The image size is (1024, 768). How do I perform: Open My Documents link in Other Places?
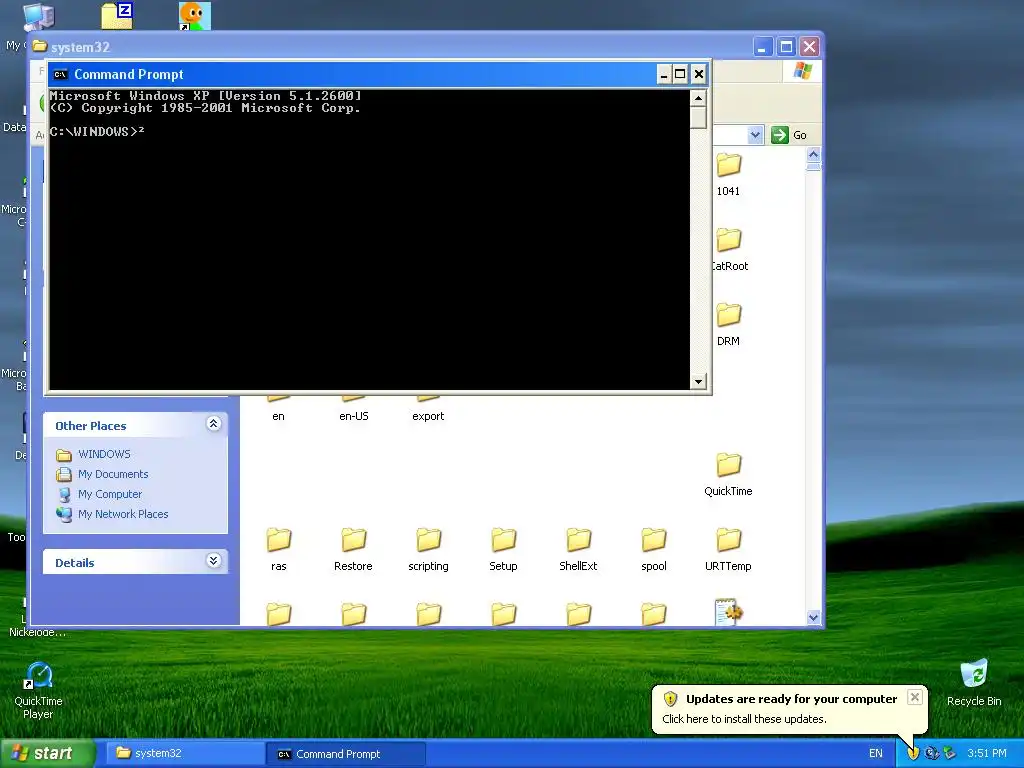click(113, 474)
